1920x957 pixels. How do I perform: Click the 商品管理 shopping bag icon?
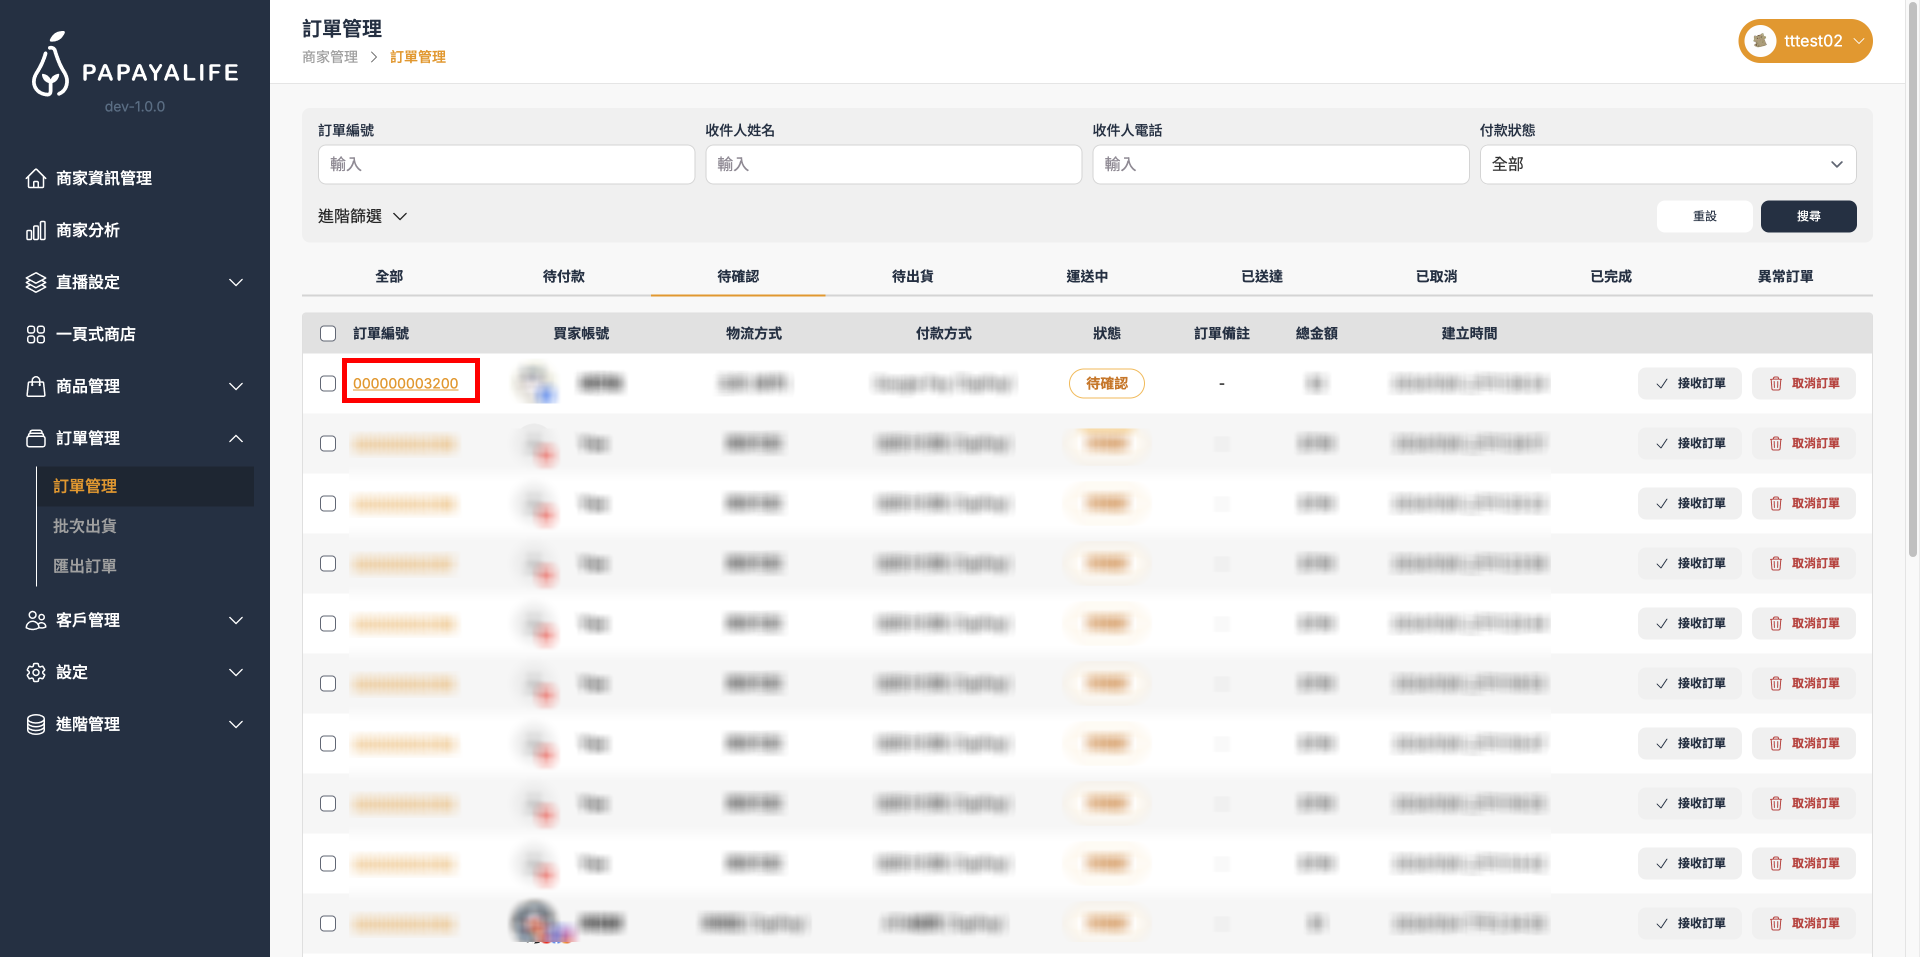36,386
